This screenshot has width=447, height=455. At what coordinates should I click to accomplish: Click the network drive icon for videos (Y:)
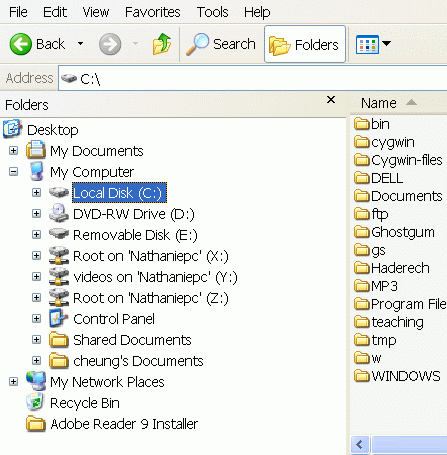[x=59, y=276]
